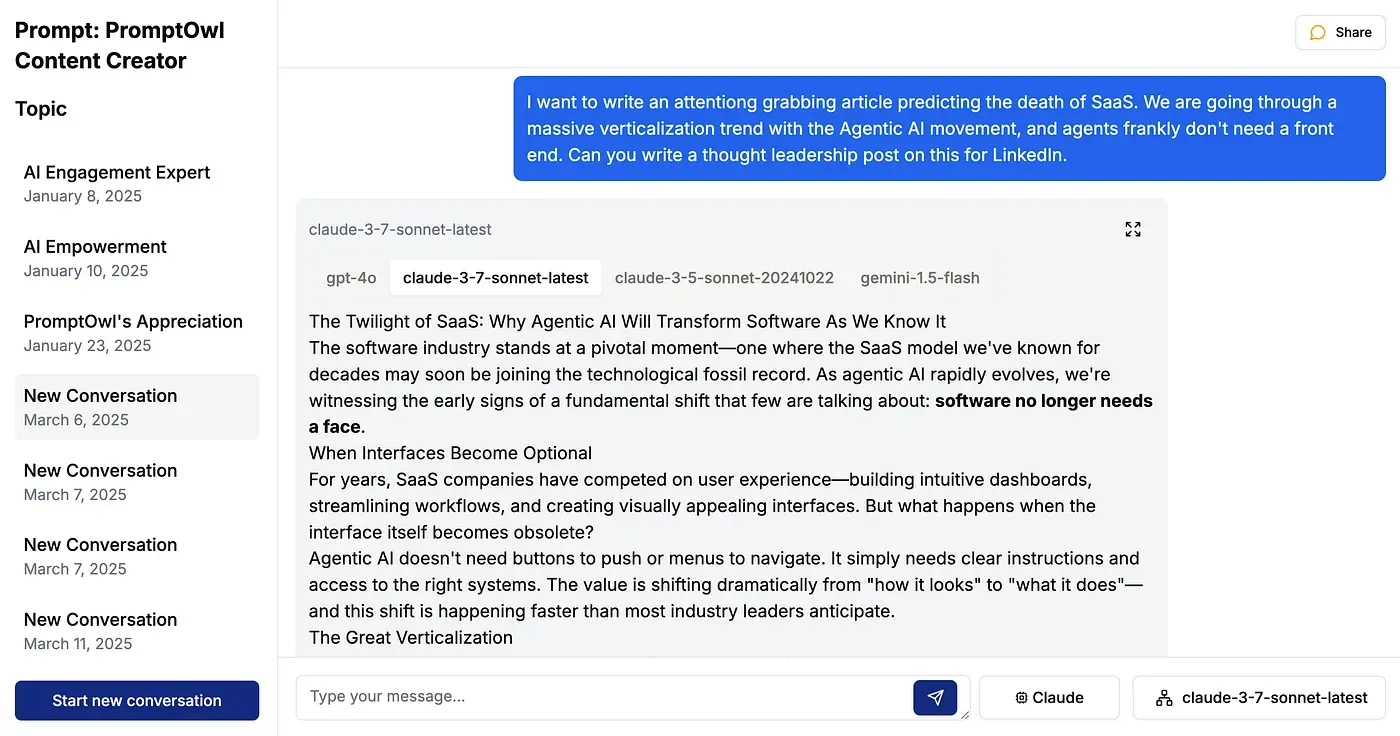Open the AI Engagement Expert conversation
This screenshot has width=1400, height=736.
pos(117,183)
